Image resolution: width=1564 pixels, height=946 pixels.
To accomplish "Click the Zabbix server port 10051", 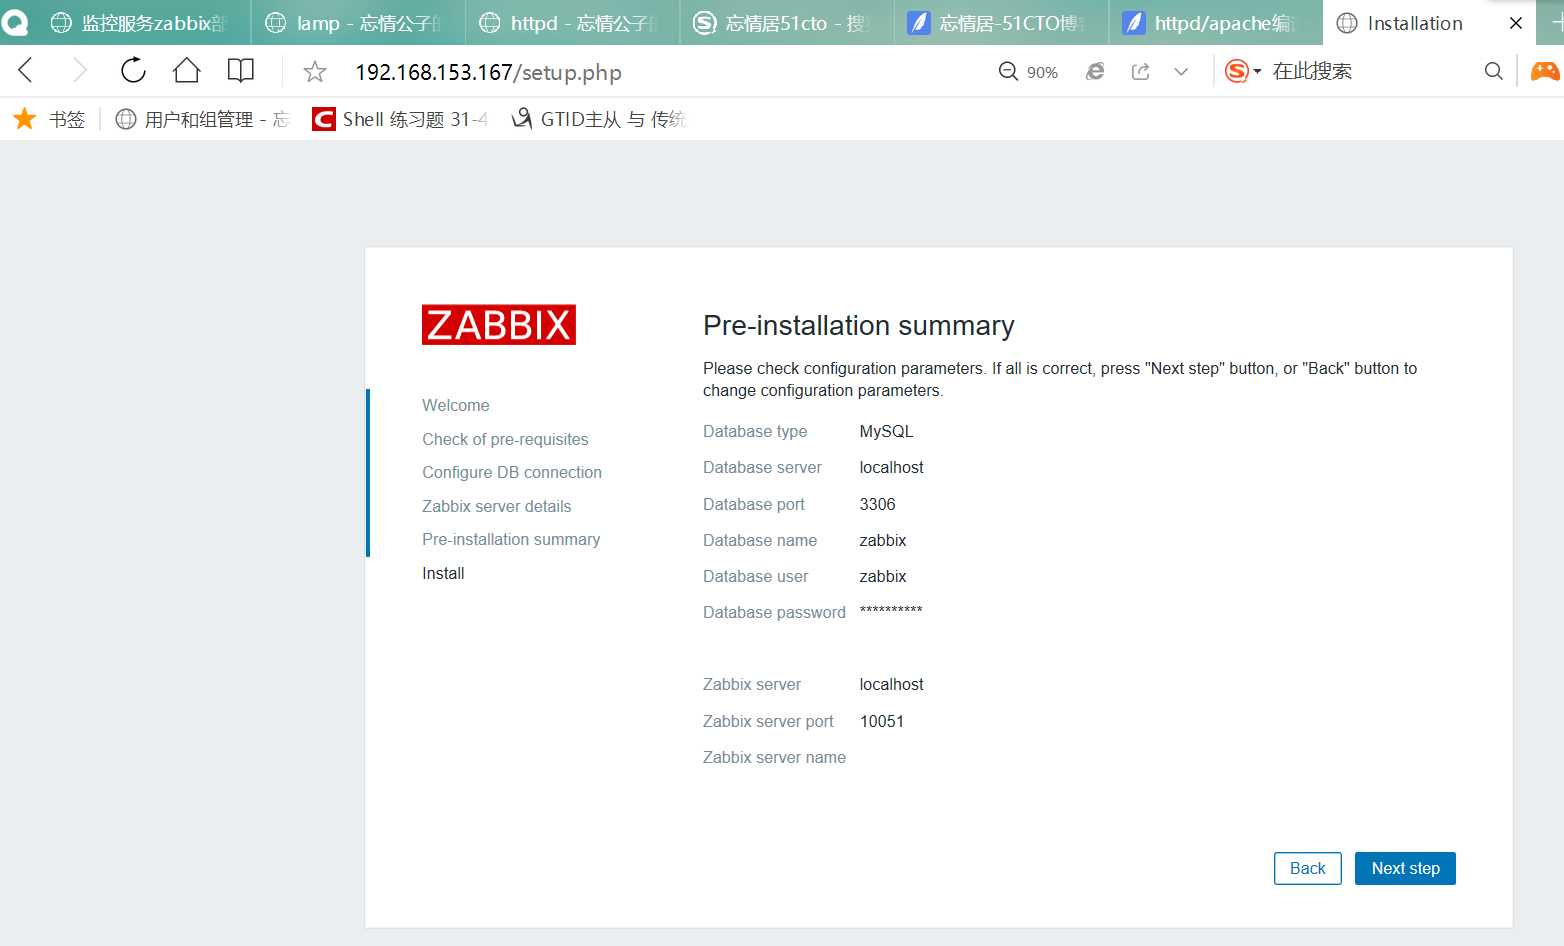I will 881,721.
